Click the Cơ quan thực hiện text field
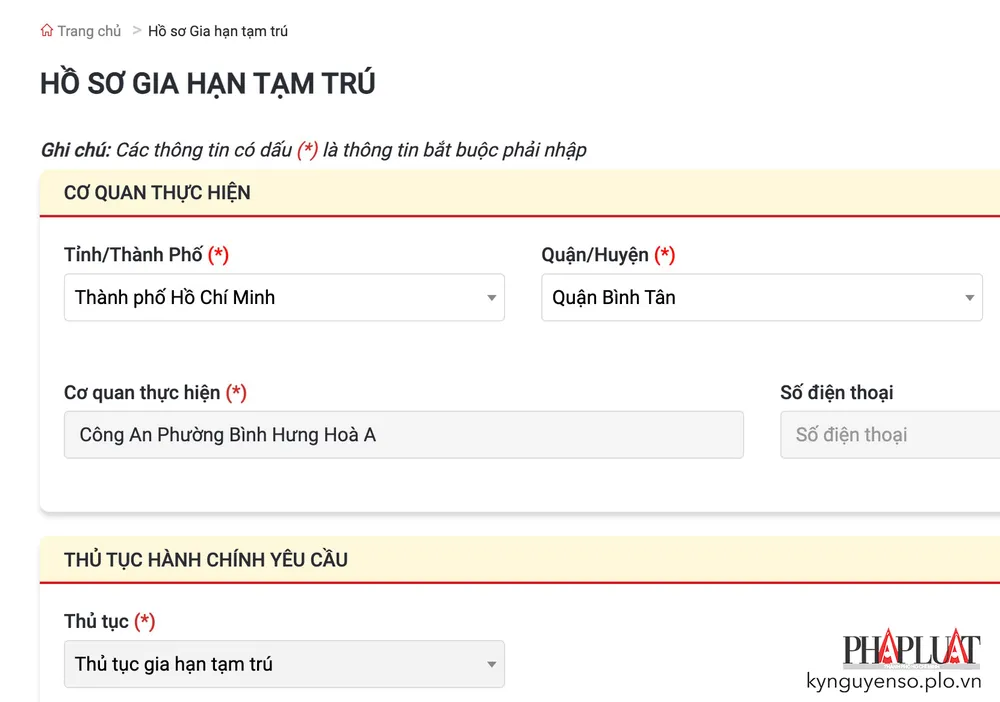The width and height of the screenshot is (1000, 702). pos(404,434)
